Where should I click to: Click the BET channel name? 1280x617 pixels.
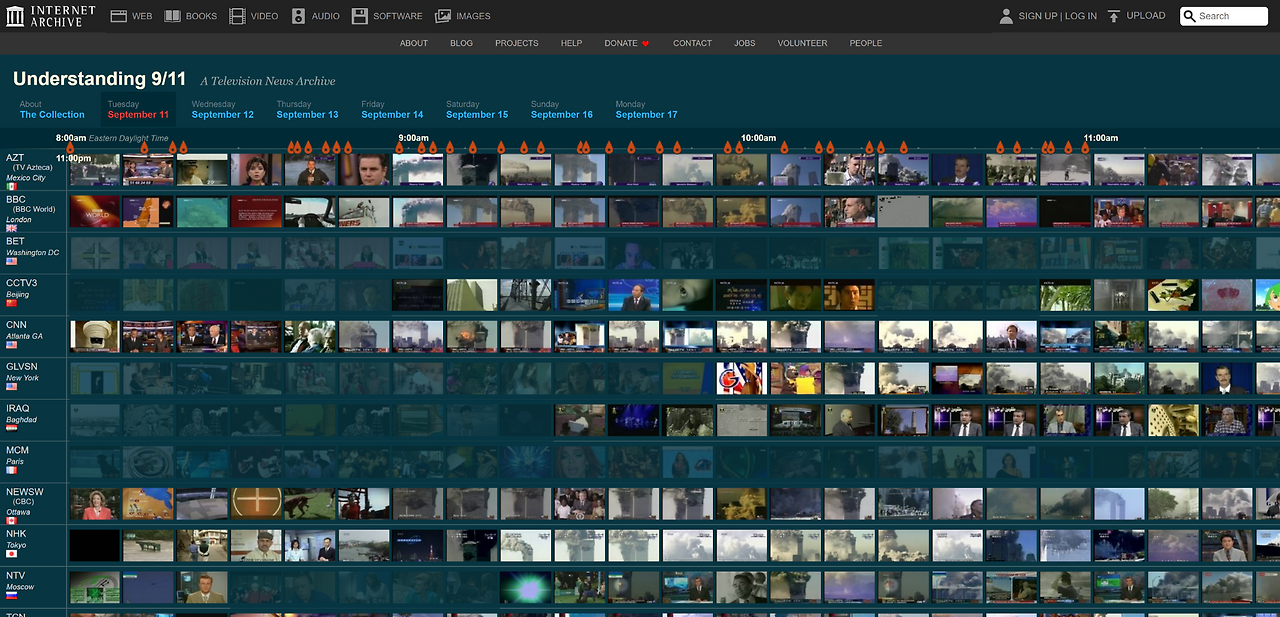[x=15, y=241]
